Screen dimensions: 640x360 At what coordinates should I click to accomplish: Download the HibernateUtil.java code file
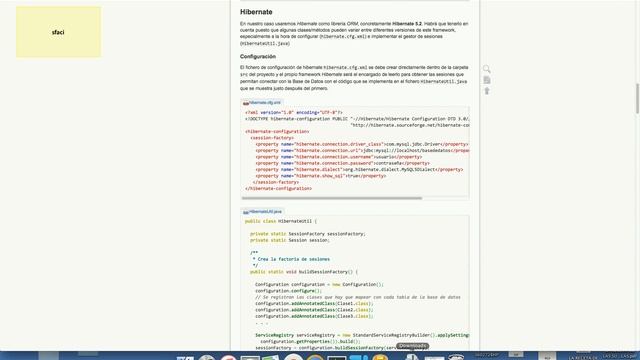[262, 211]
